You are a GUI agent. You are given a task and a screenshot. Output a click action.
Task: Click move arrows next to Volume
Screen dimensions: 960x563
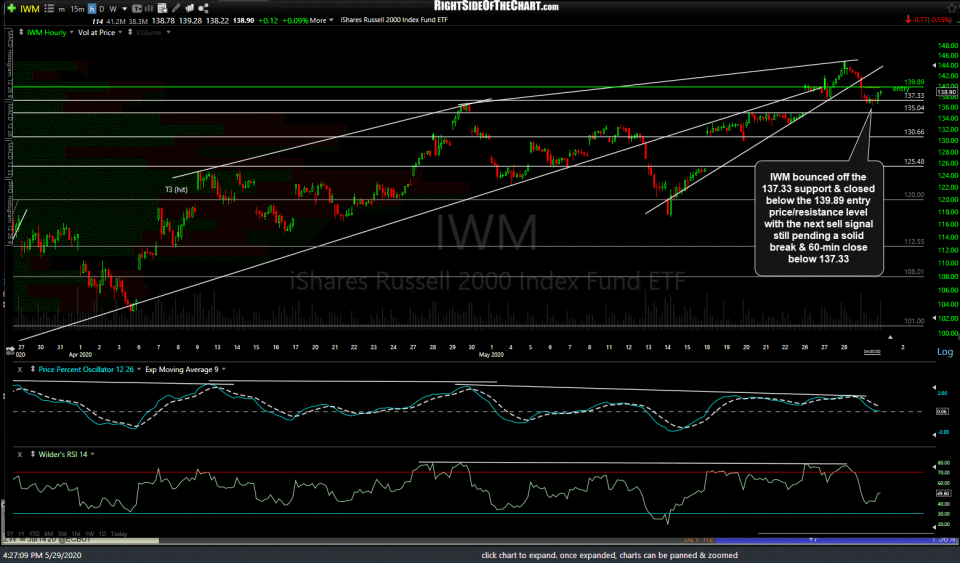click(130, 32)
